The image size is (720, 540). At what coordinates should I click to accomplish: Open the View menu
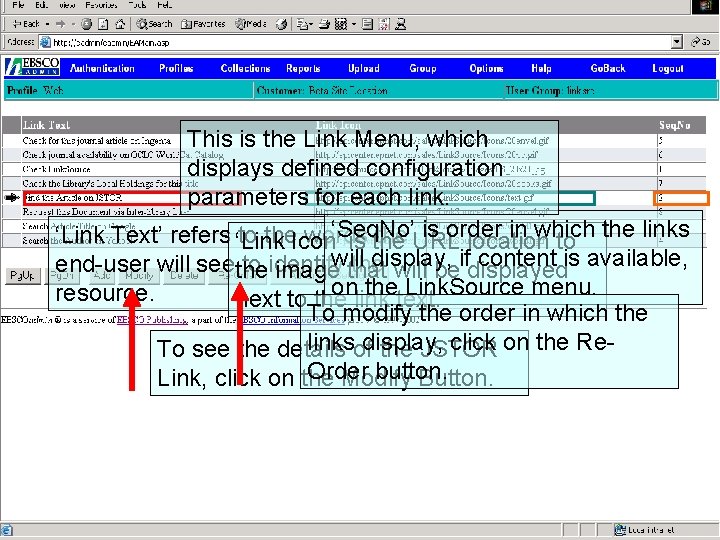tap(67, 5)
